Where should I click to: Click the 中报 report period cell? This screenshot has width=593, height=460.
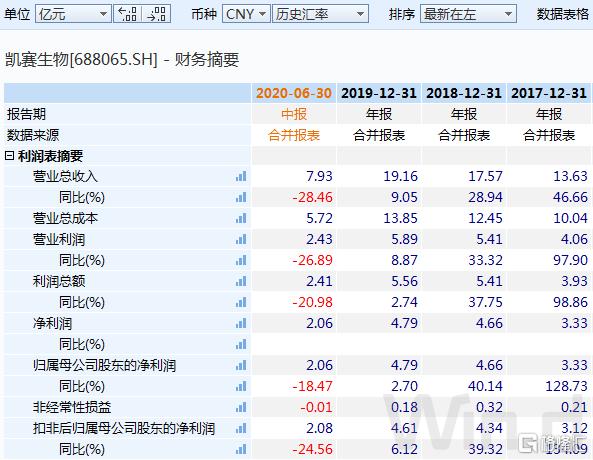[x=294, y=114]
